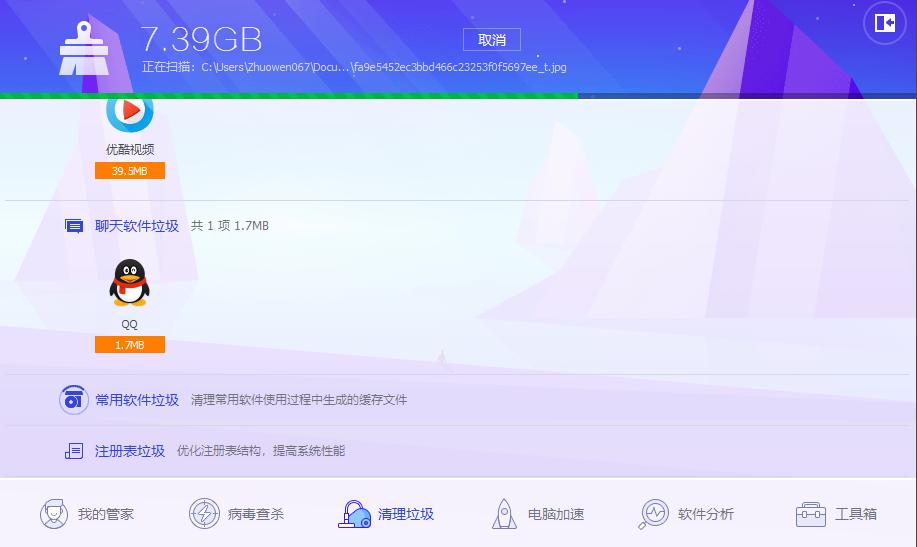Select the 注册表垃圾 registry icon
This screenshot has height=547, width=917.
[74, 451]
